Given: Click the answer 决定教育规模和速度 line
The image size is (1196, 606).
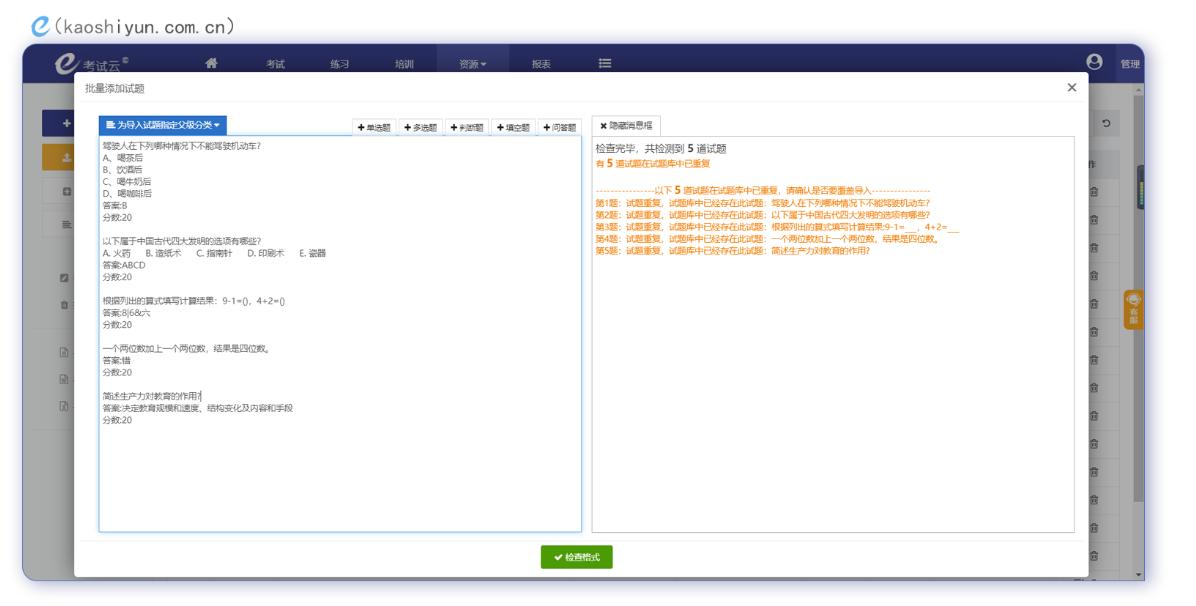Looking at the screenshot, I should tap(198, 408).
